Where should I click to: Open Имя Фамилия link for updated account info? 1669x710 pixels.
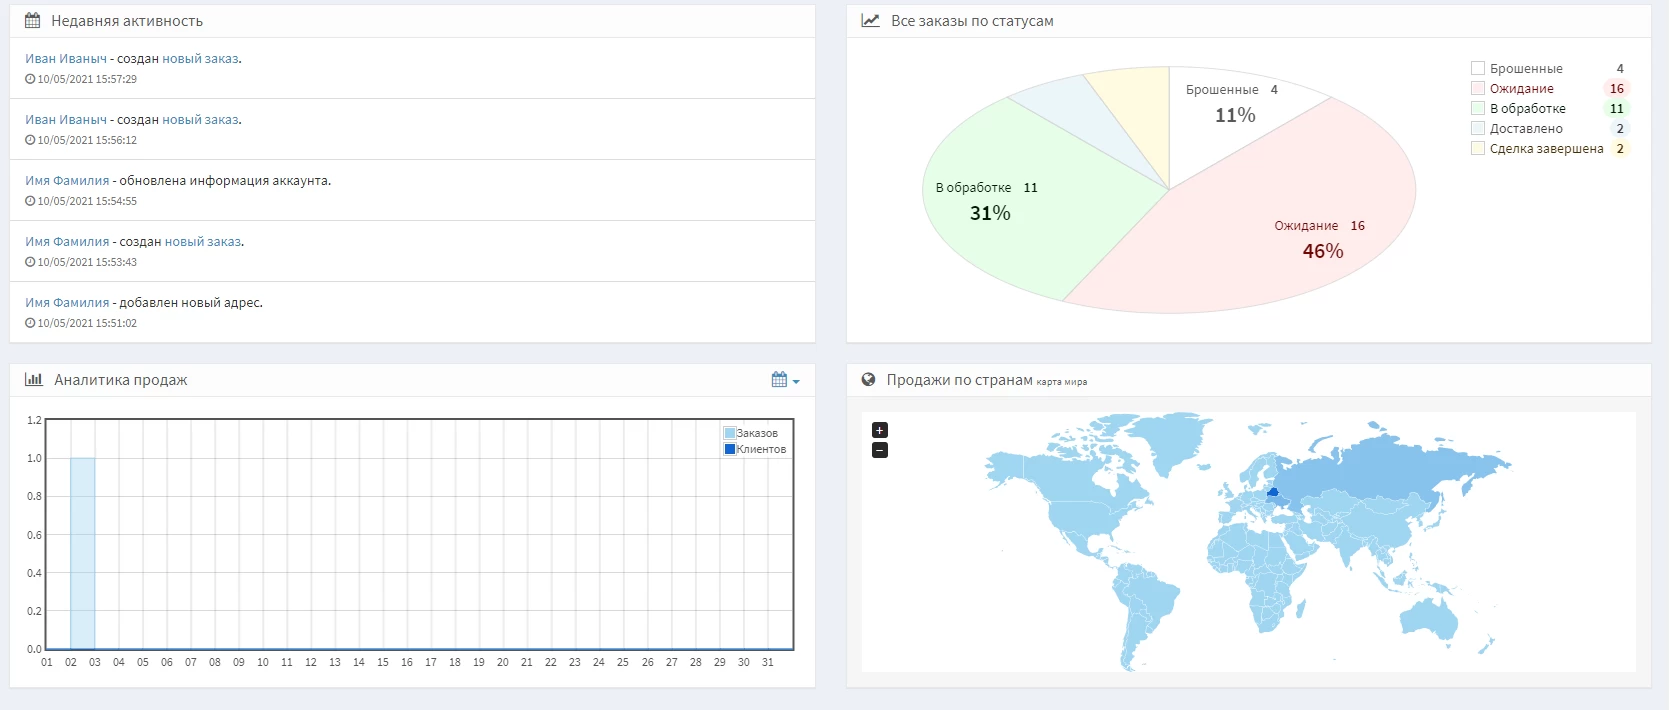tap(67, 181)
